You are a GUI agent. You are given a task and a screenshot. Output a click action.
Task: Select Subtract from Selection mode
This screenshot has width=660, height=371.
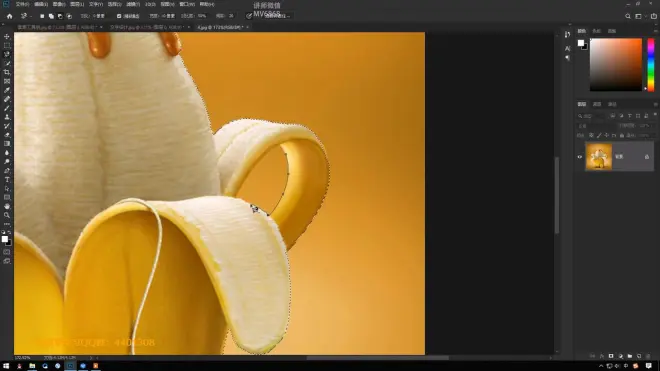coord(60,16)
